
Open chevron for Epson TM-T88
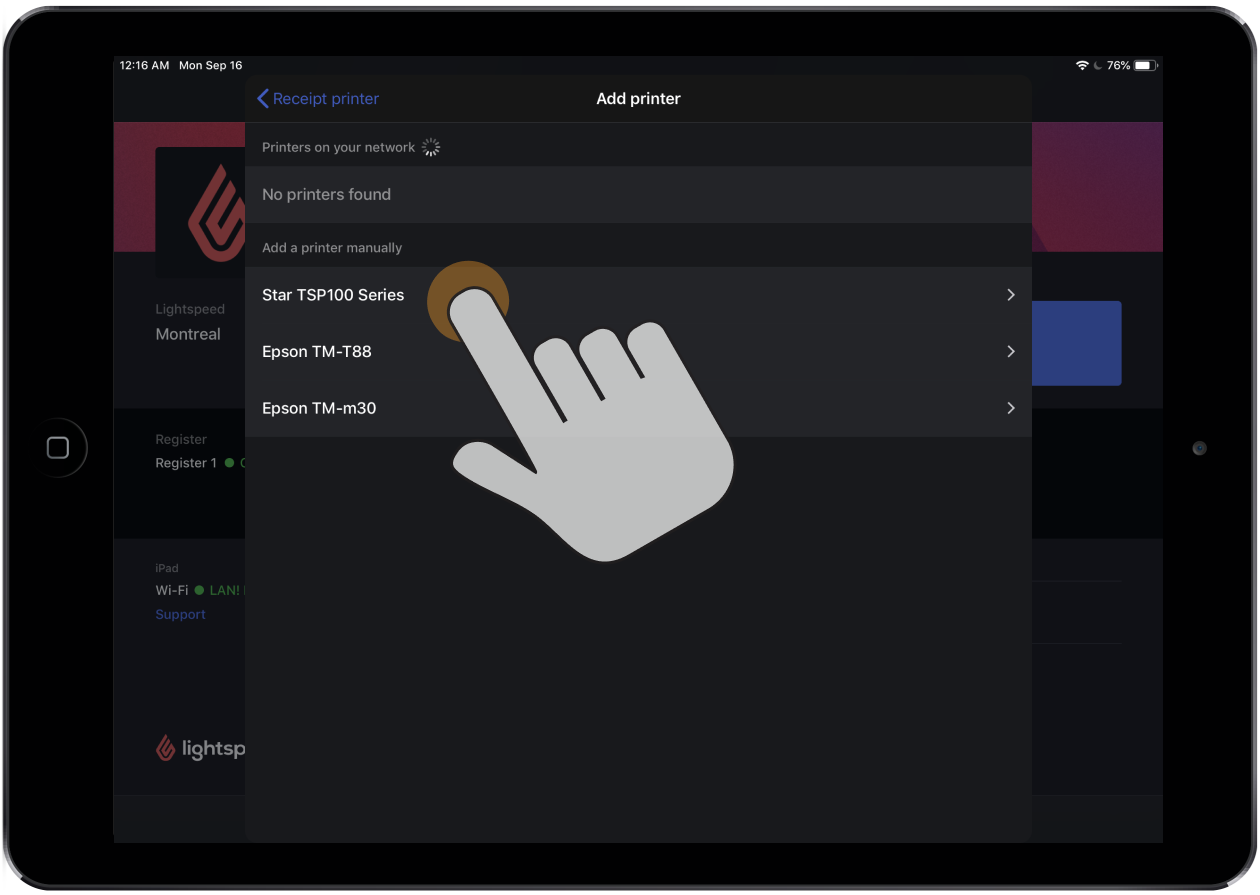[1011, 351]
